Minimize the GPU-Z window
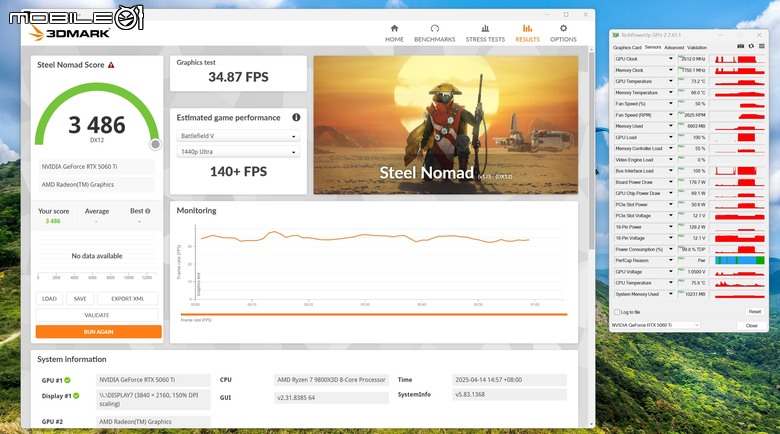 (x=720, y=35)
